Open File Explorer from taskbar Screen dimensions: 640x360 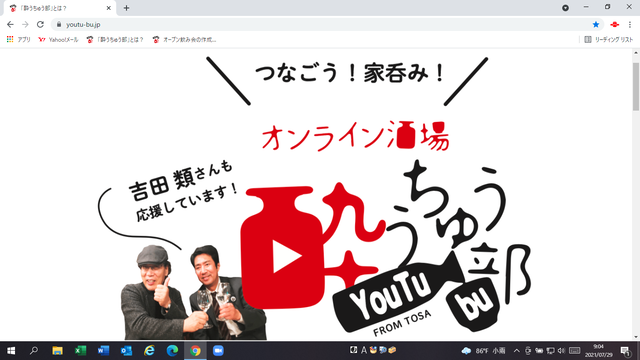coord(57,351)
